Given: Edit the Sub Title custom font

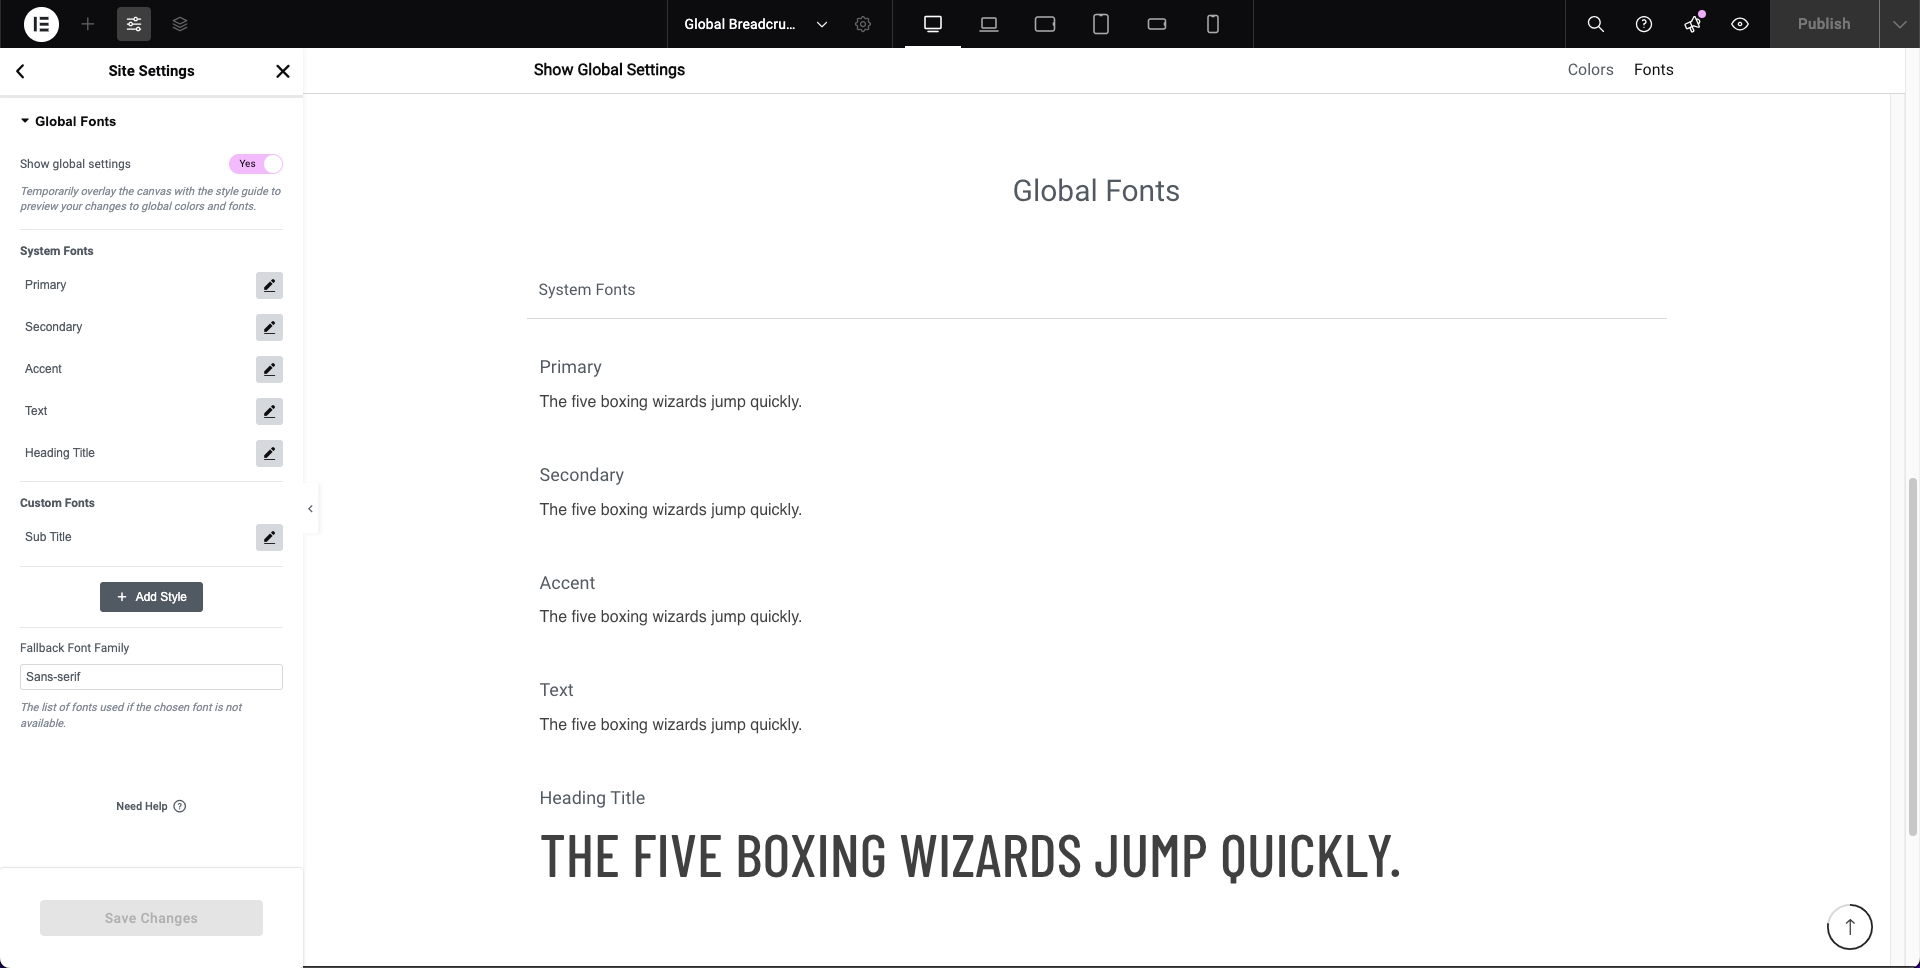Looking at the screenshot, I should pos(269,538).
